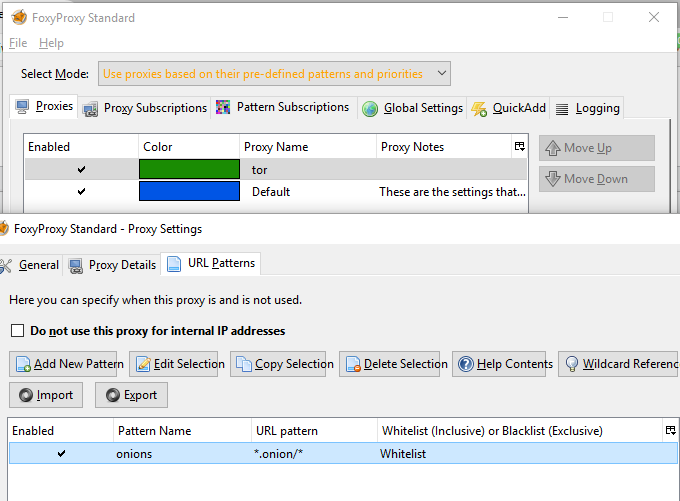The height and width of the screenshot is (501, 680).
Task: Click the Proxy Subscriptions computer icon
Action: click(90, 109)
